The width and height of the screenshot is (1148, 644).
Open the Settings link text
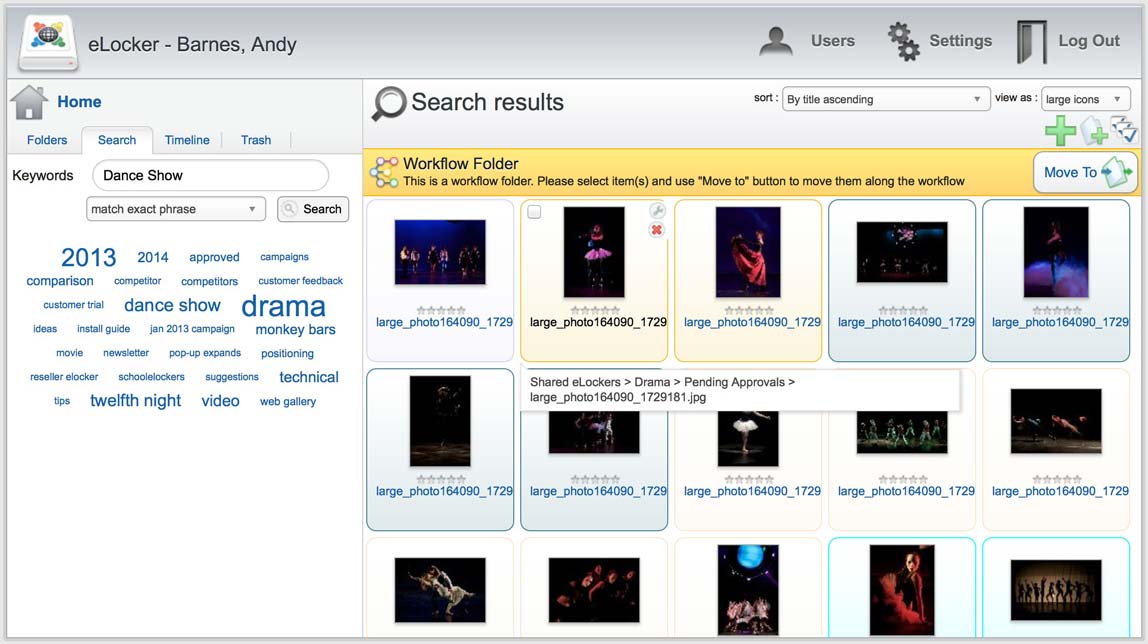pos(961,41)
